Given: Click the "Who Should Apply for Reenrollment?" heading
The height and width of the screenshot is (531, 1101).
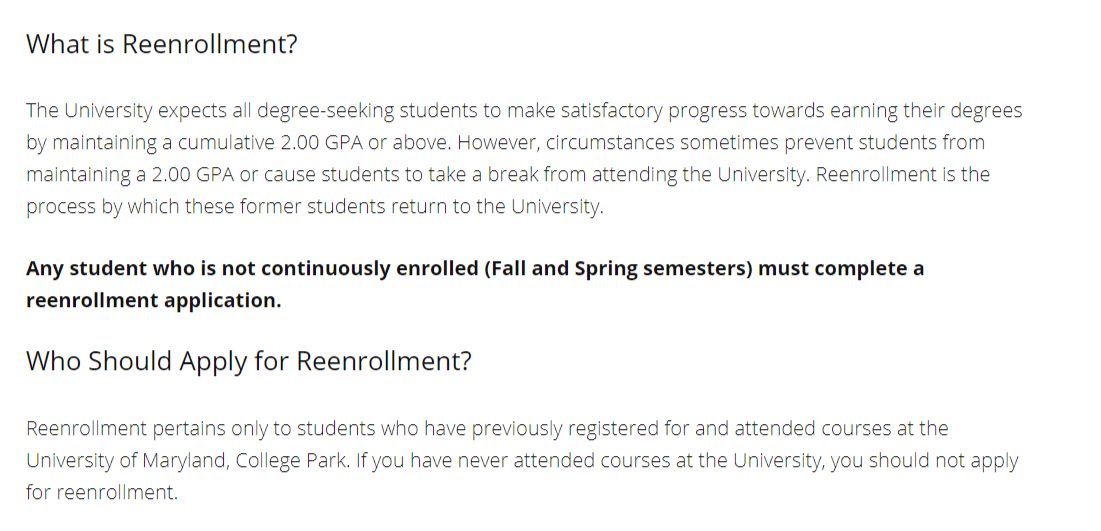Looking at the screenshot, I should 248,361.
